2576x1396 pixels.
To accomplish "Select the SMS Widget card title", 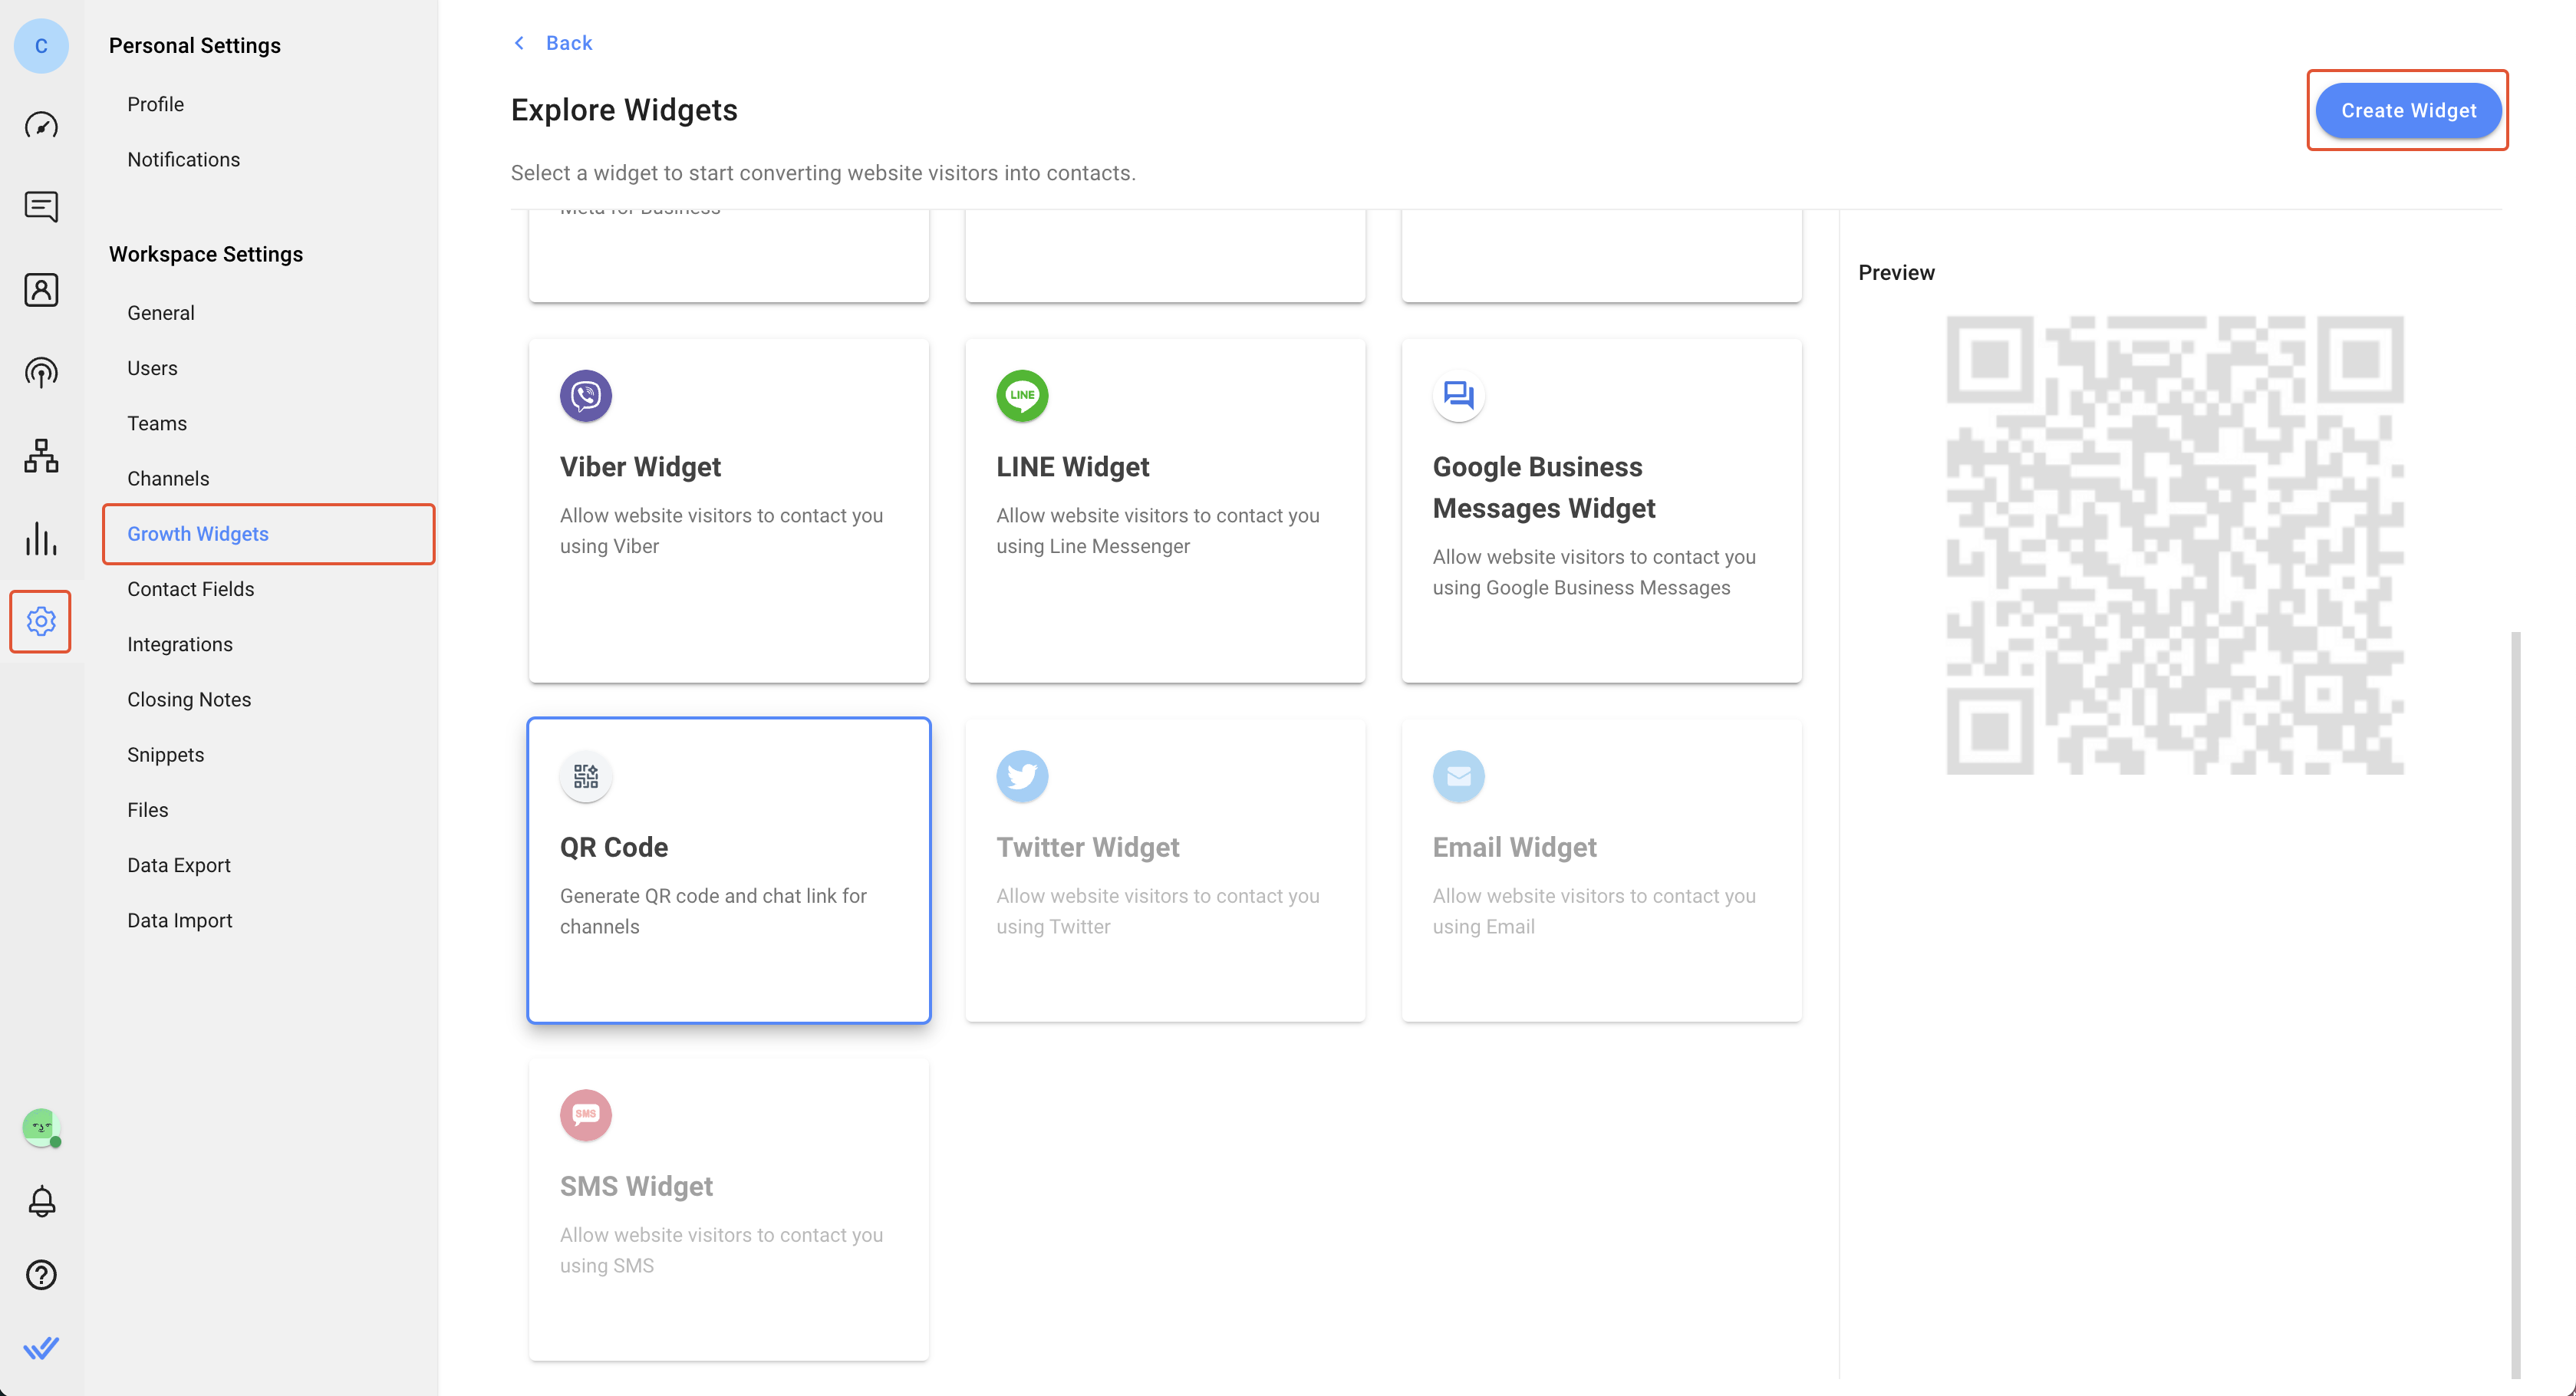I will (x=636, y=1186).
